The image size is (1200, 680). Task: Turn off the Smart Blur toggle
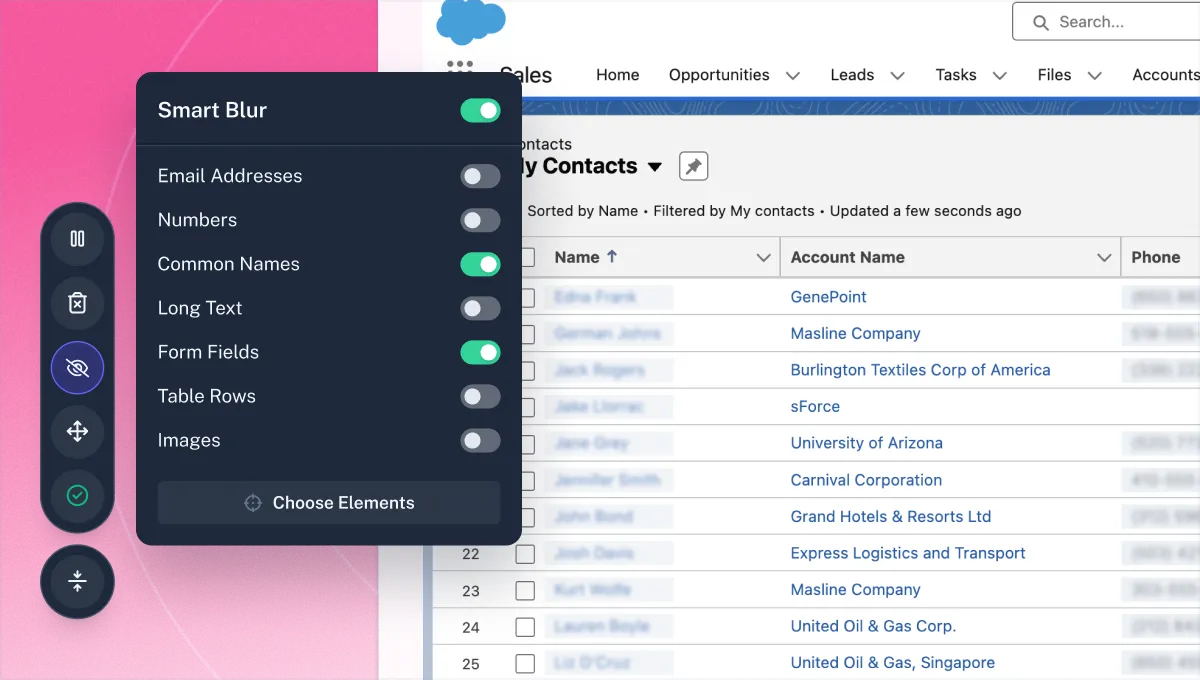(480, 110)
